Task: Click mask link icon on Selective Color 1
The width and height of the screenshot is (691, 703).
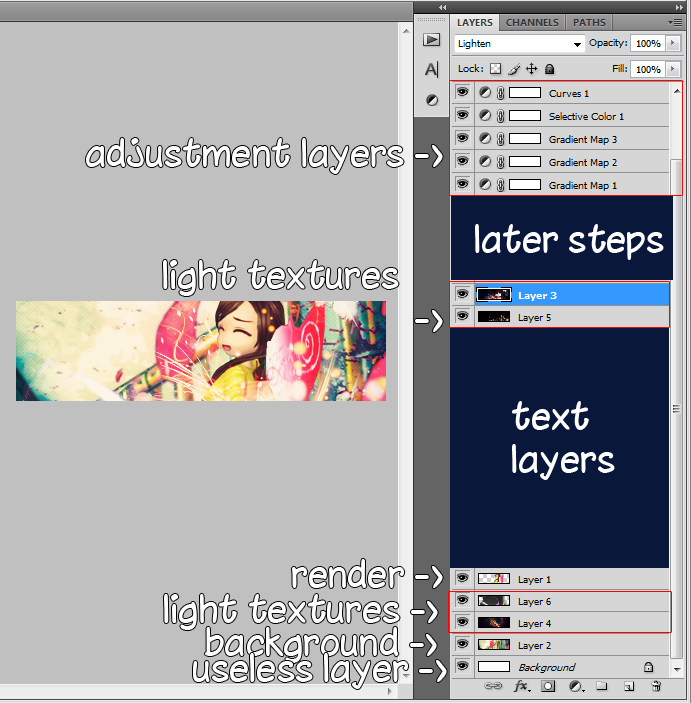Action: coord(500,116)
